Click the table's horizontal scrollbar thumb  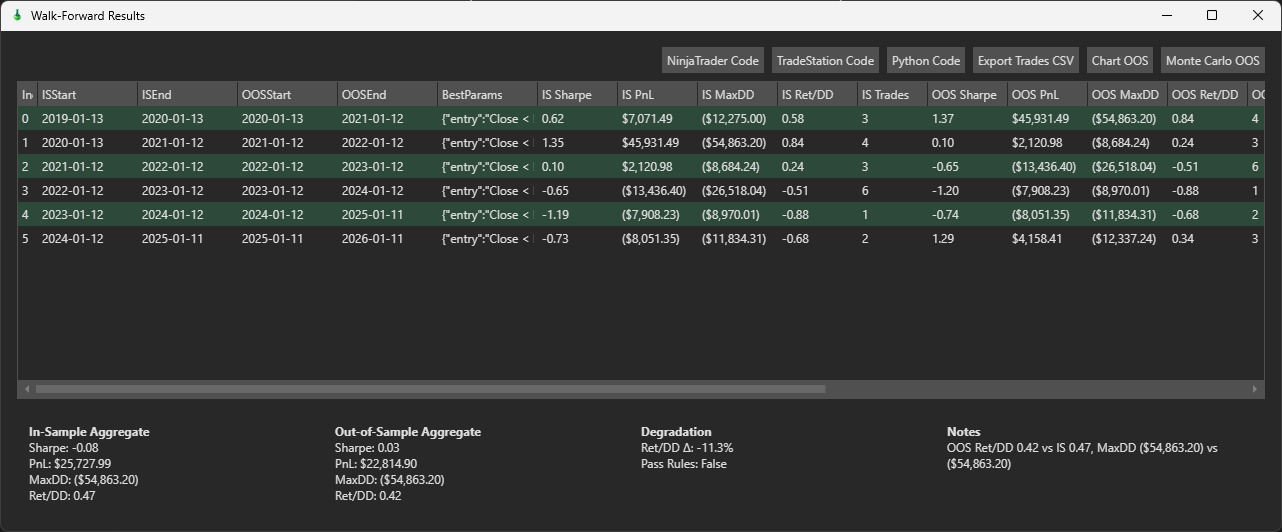[431, 389]
